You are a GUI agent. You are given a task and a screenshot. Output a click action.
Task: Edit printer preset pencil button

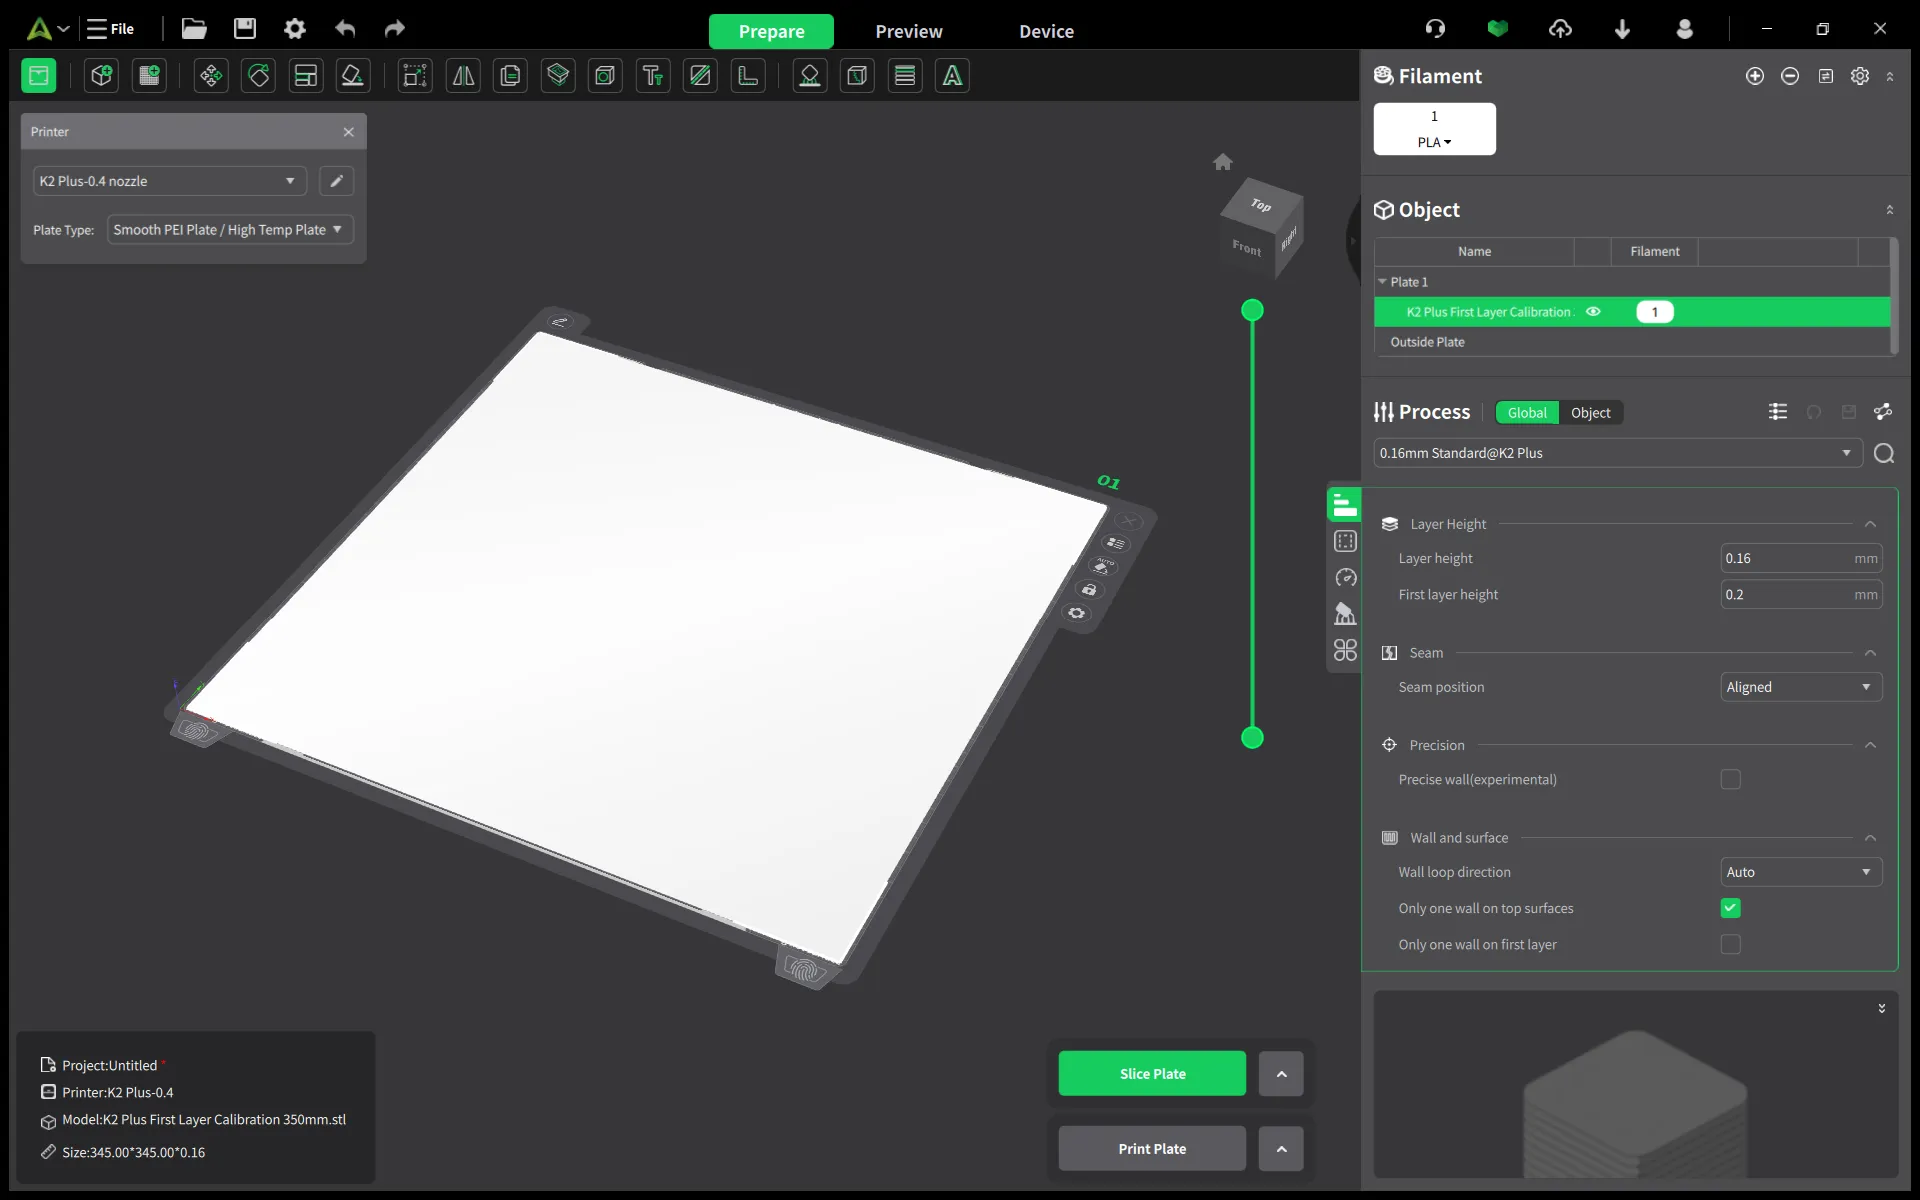pos(337,181)
